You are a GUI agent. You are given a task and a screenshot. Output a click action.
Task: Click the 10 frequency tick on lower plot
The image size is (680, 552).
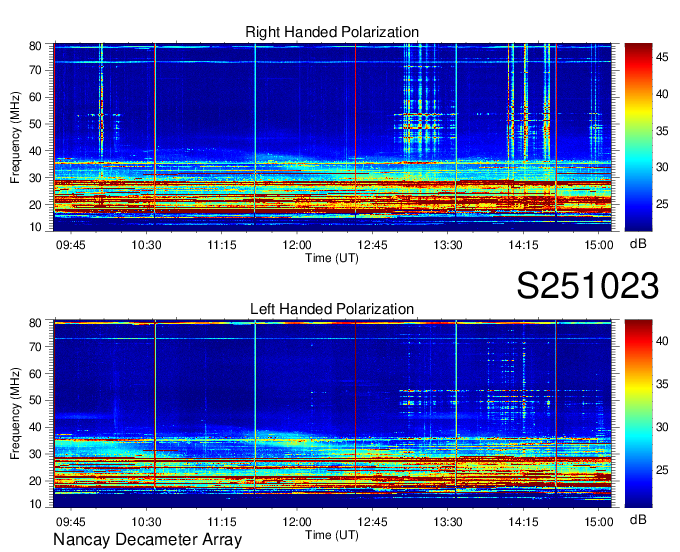click(35, 505)
